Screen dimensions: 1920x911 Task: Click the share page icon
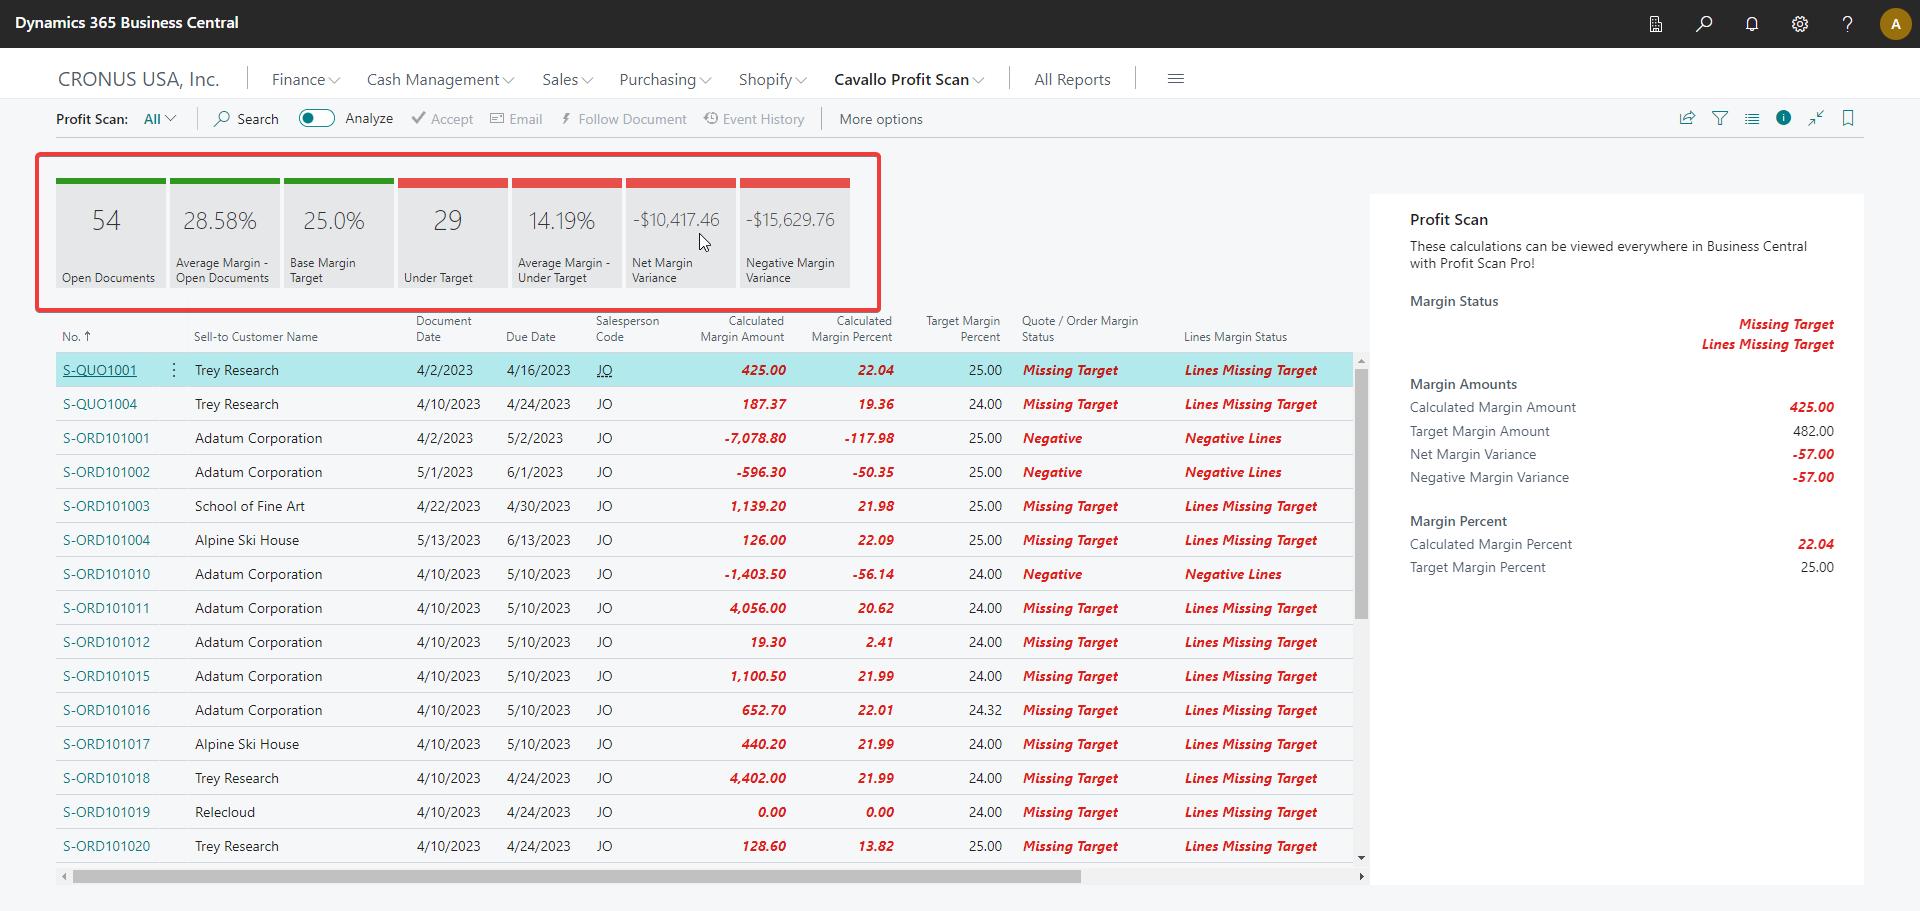pos(1687,118)
